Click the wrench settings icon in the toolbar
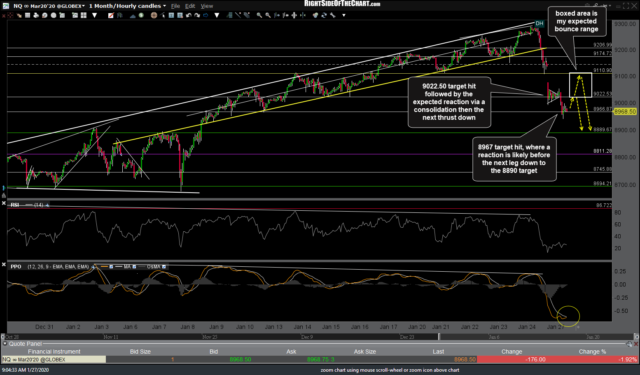The image size is (640, 375). (x=332, y=15)
